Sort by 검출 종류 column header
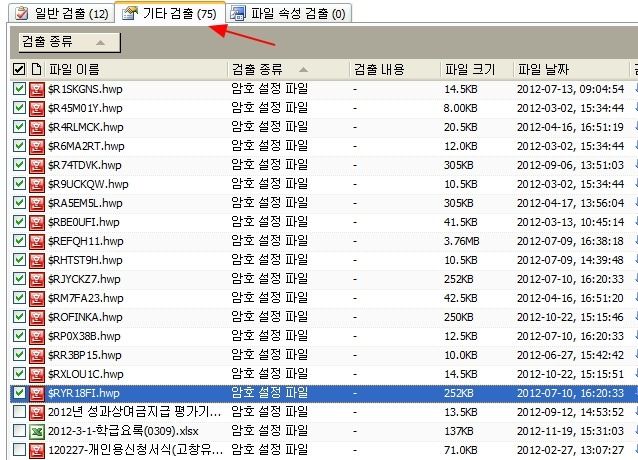The image size is (638, 460). (288, 69)
